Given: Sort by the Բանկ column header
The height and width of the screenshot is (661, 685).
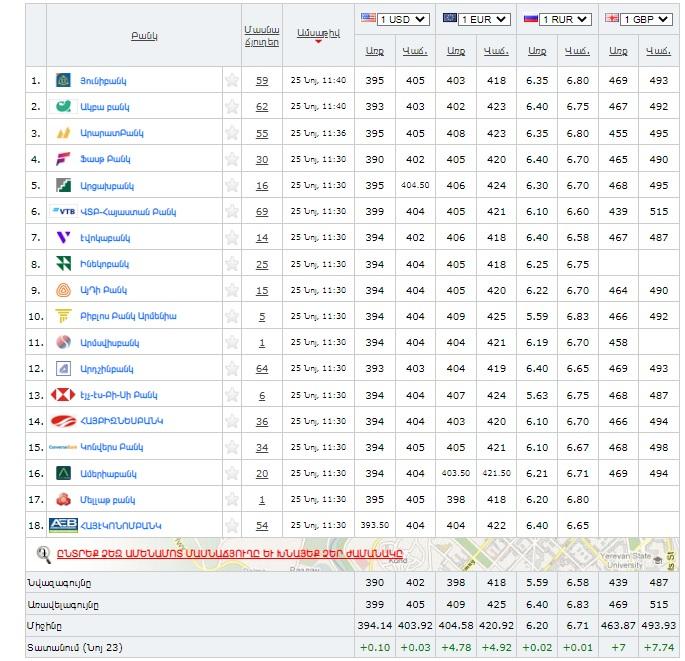Looking at the screenshot, I should [143, 36].
